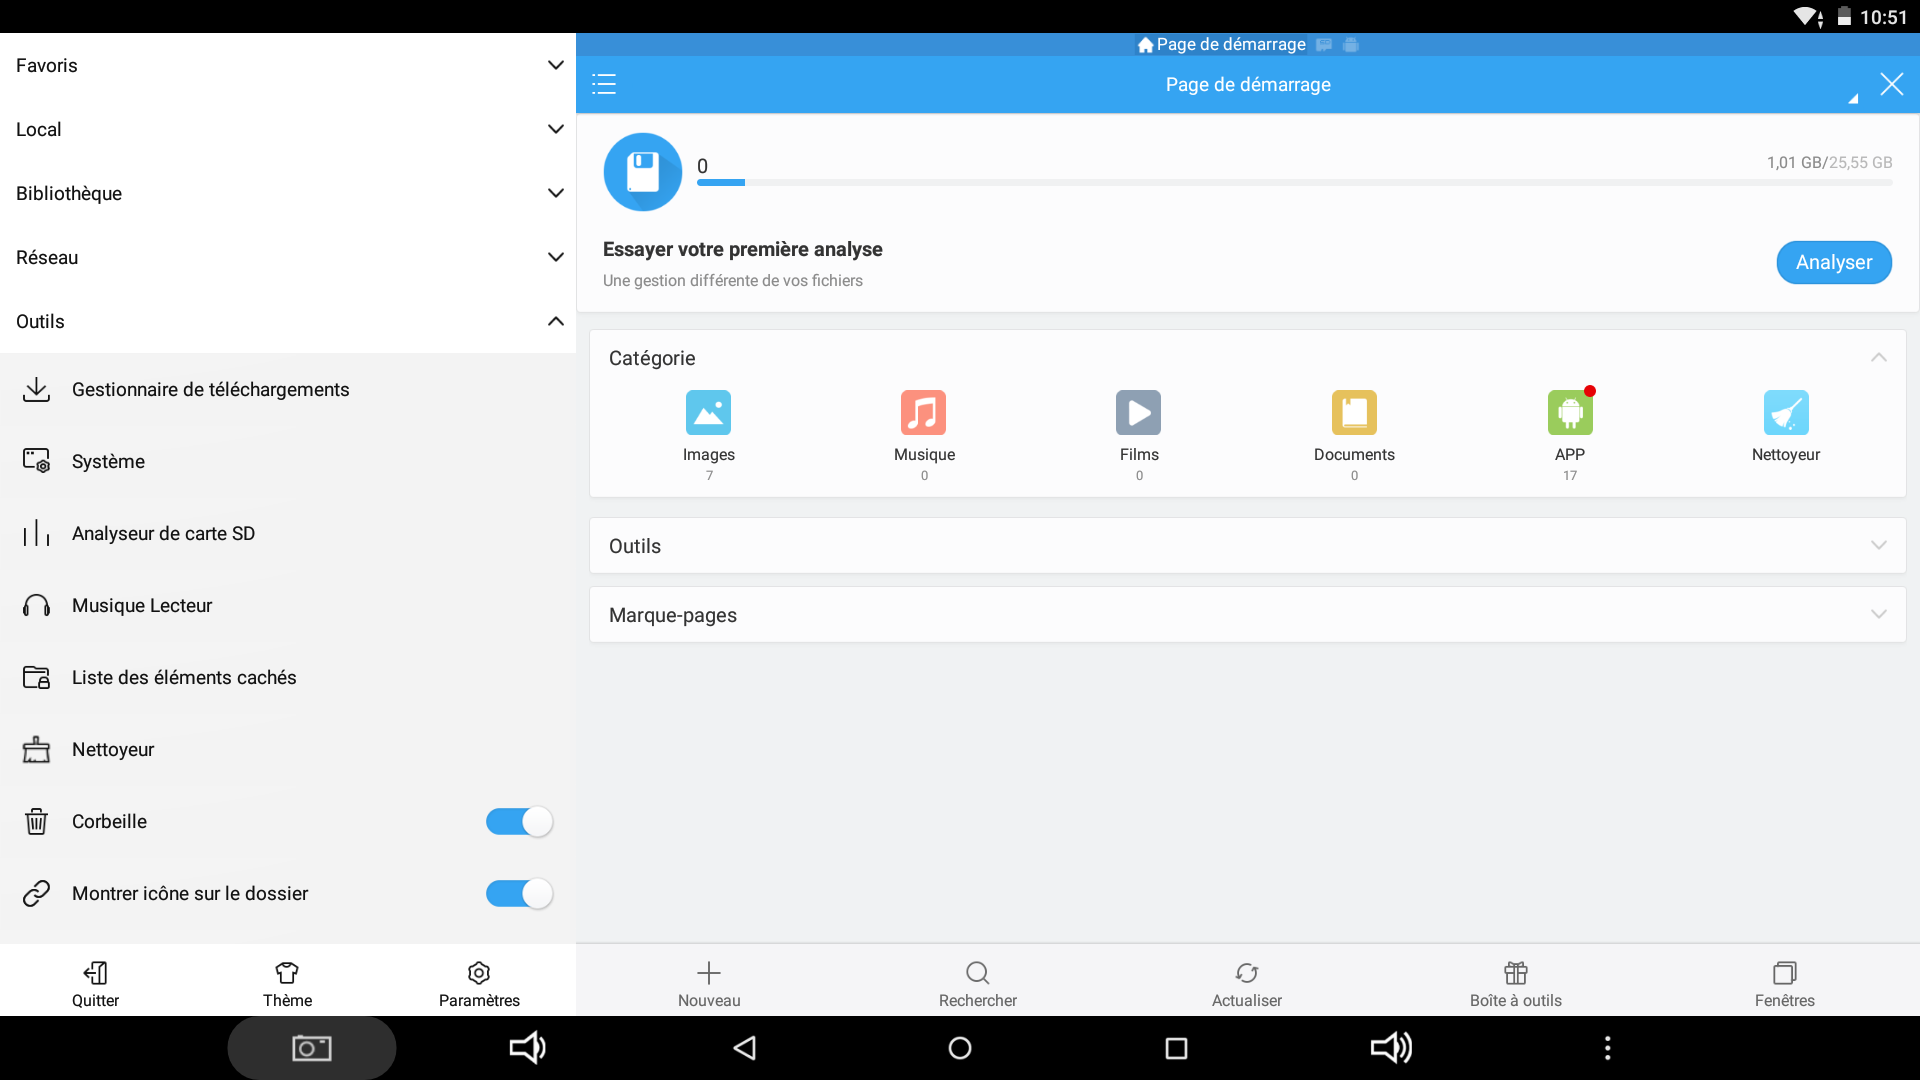This screenshot has height=1080, width=1920.
Task: Open the APP category icon
Action: pyautogui.click(x=1569, y=413)
